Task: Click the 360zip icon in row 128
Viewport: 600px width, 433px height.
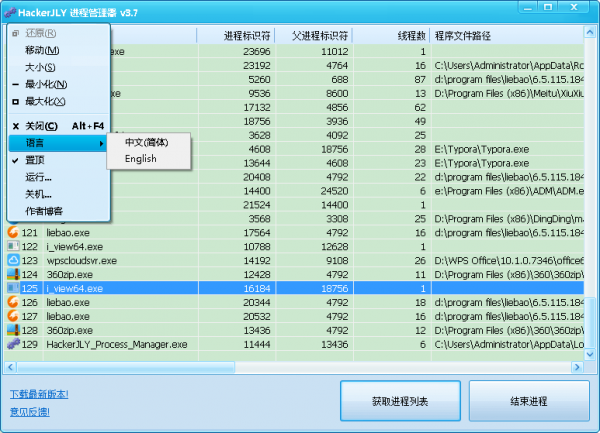Action: pos(13,330)
